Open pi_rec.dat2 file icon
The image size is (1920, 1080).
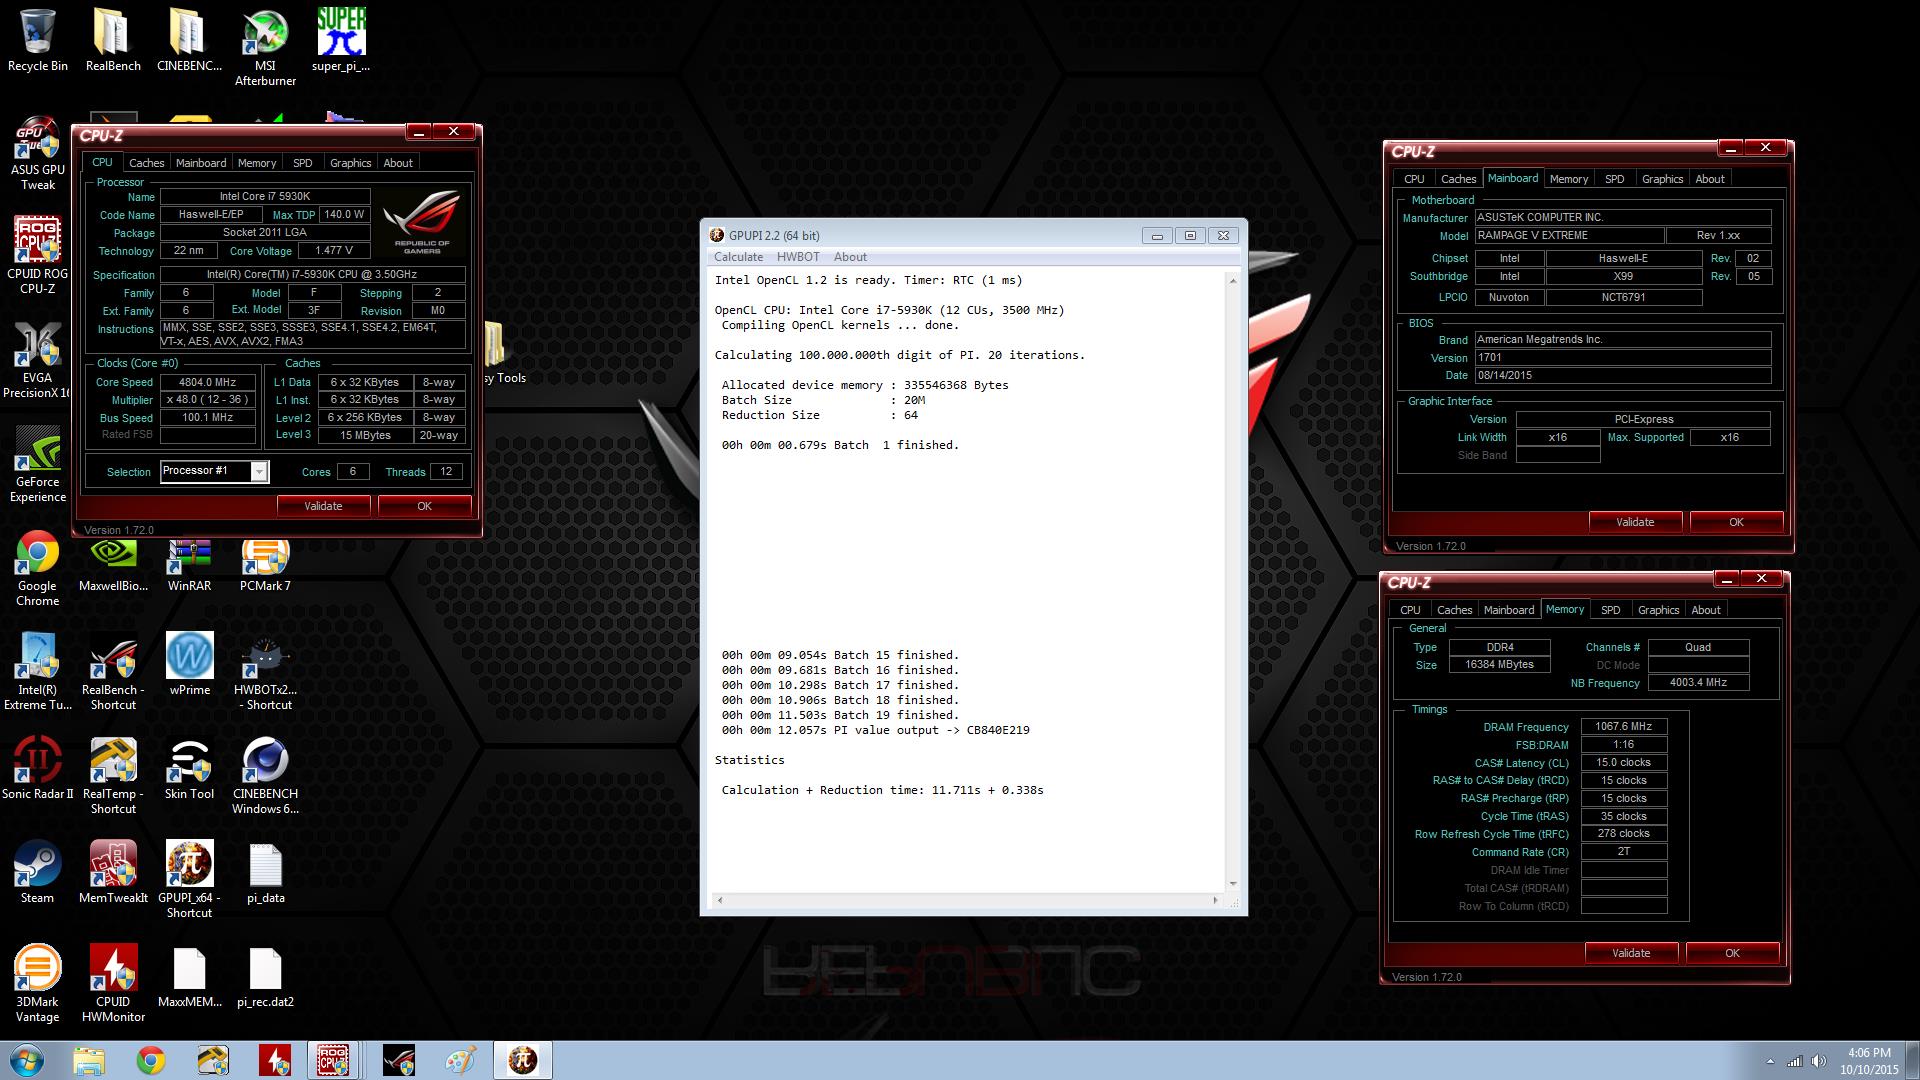[x=265, y=976]
